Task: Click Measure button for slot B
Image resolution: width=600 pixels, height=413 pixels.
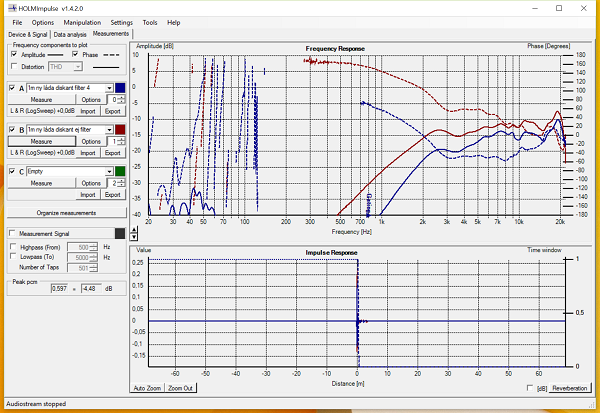Action: point(41,141)
